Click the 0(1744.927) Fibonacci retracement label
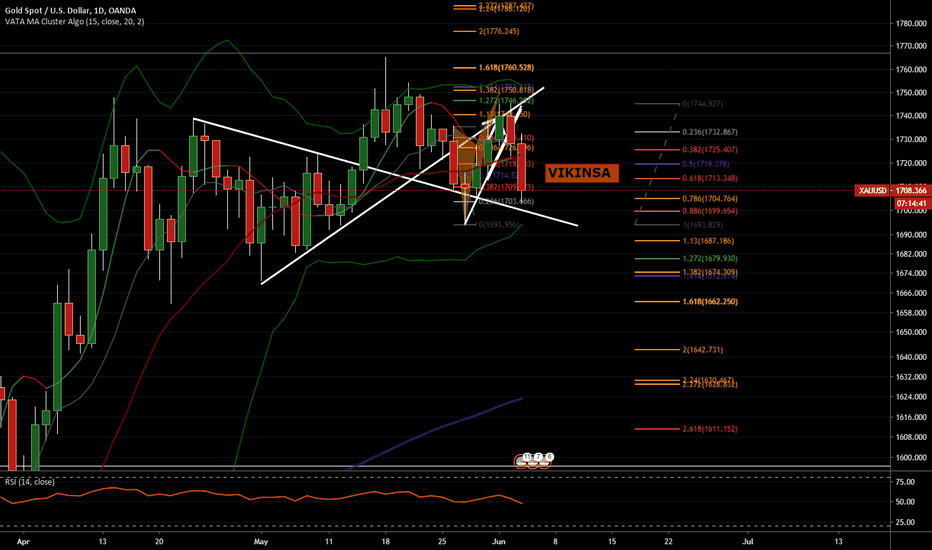This screenshot has height=550, width=932. click(x=703, y=104)
